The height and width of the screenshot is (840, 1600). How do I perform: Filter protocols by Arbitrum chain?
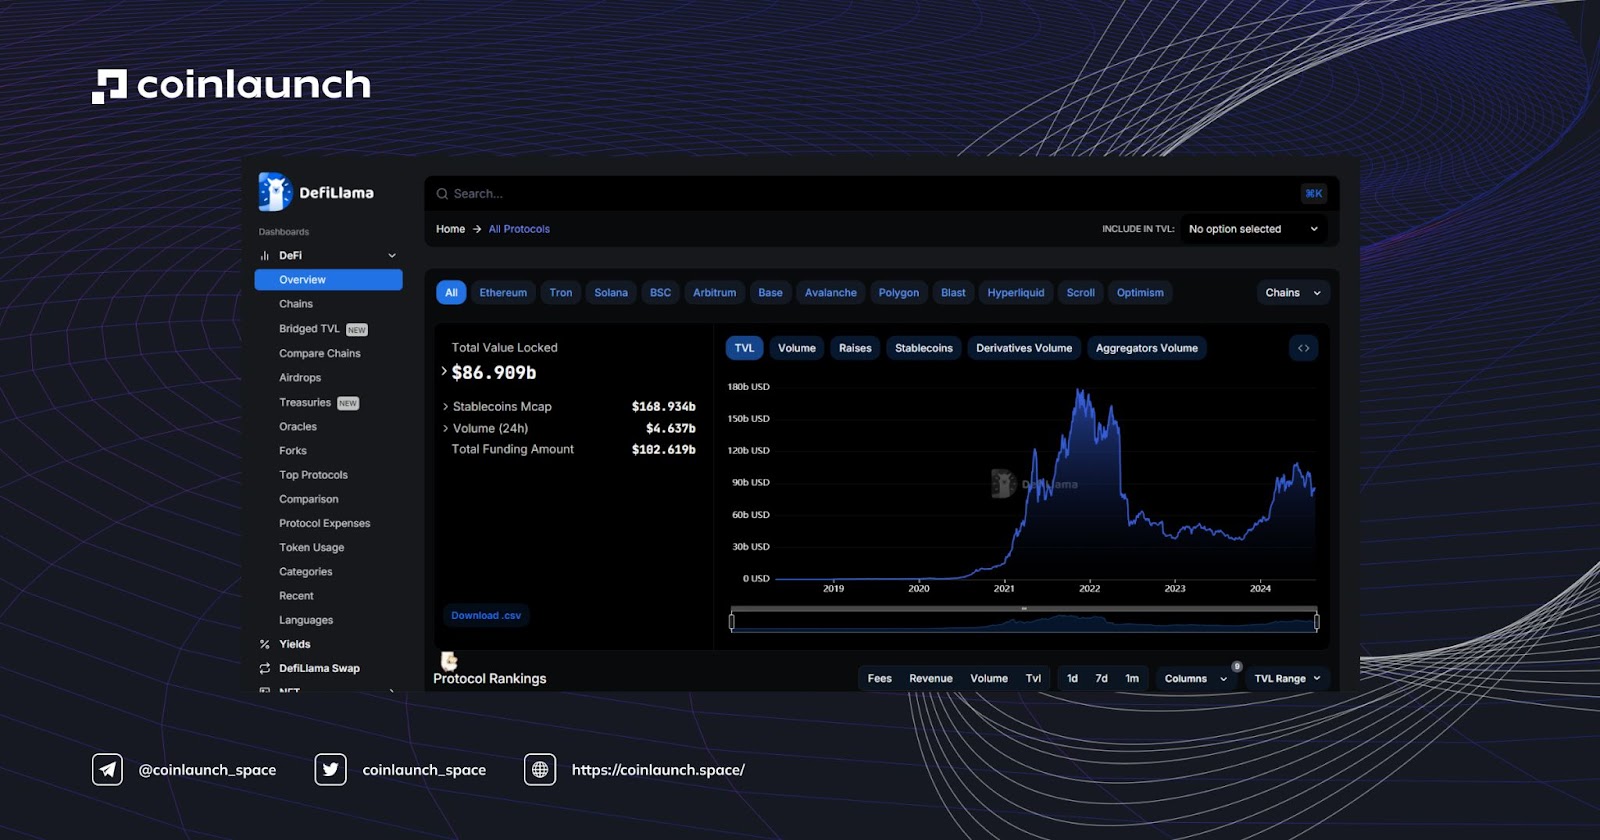pyautogui.click(x=714, y=293)
